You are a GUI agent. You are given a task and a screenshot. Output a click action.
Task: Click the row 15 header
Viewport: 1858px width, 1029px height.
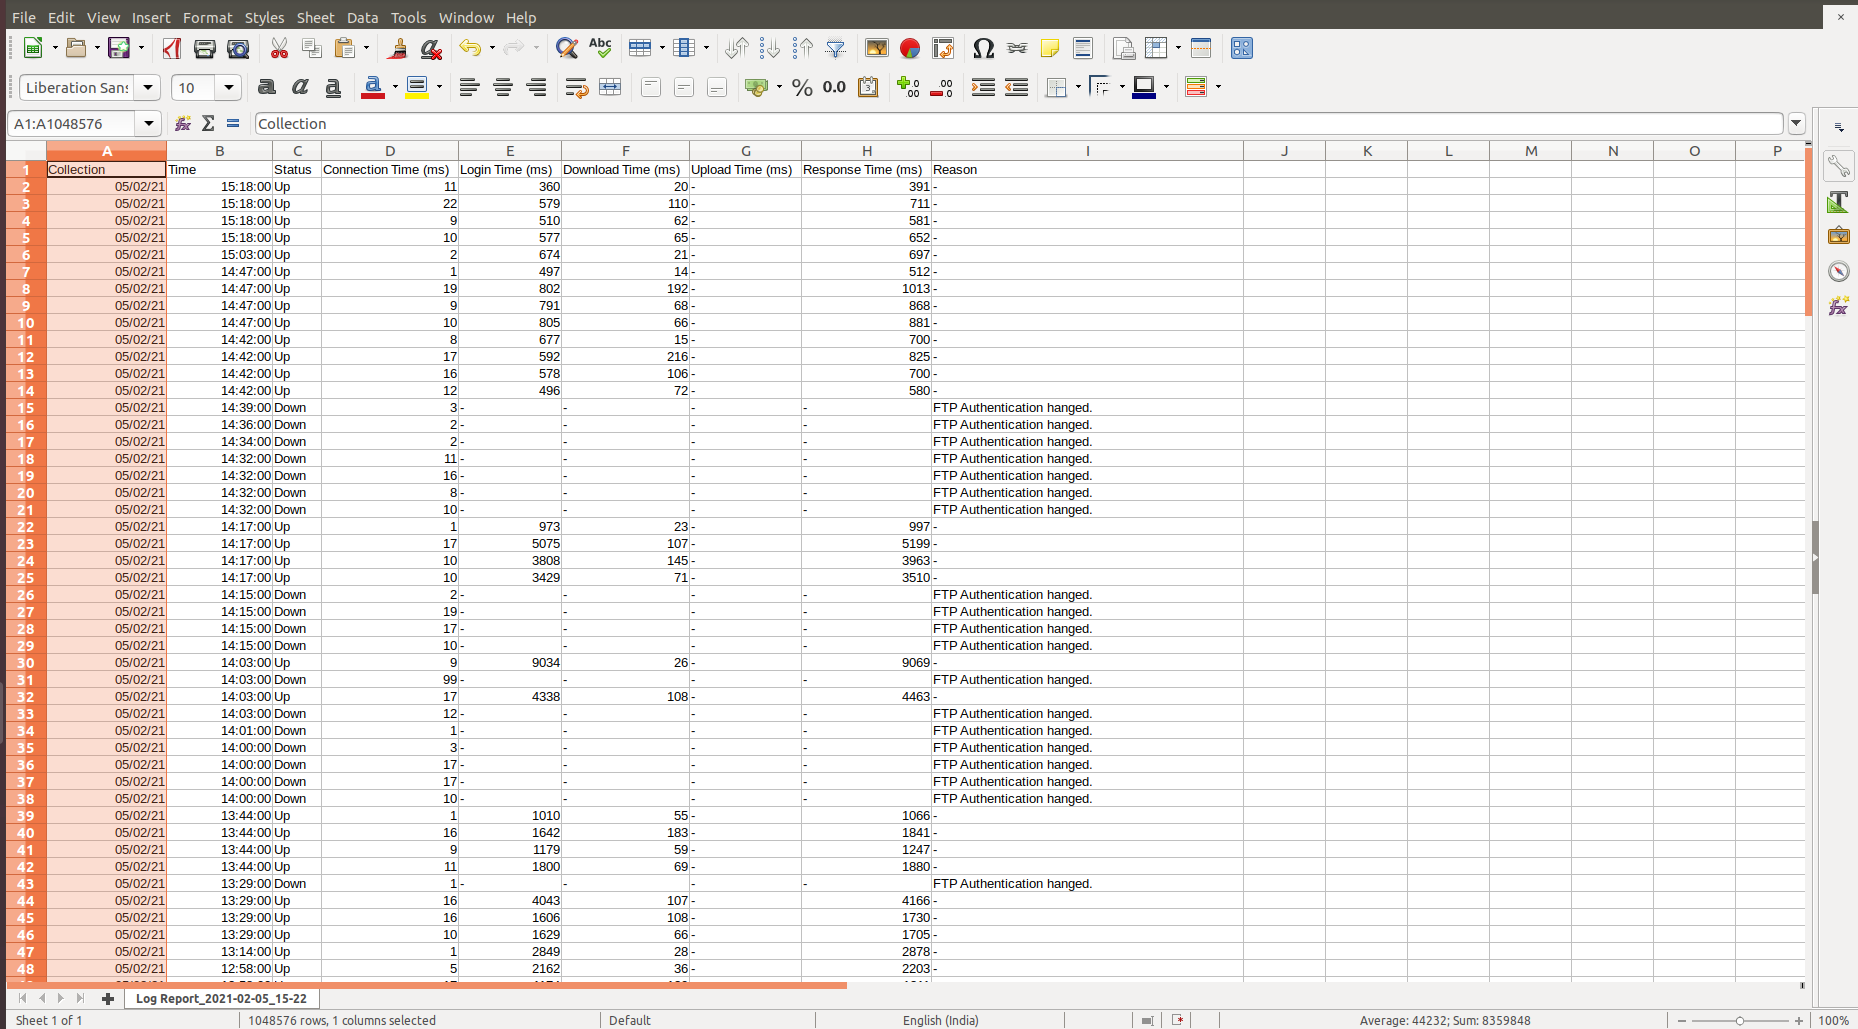26,408
